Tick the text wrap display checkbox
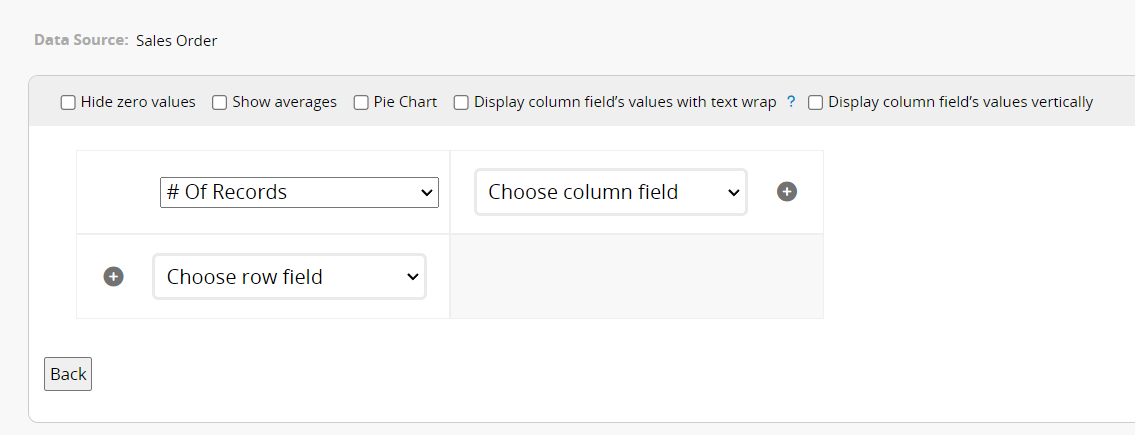The height and width of the screenshot is (435, 1135). [x=461, y=102]
